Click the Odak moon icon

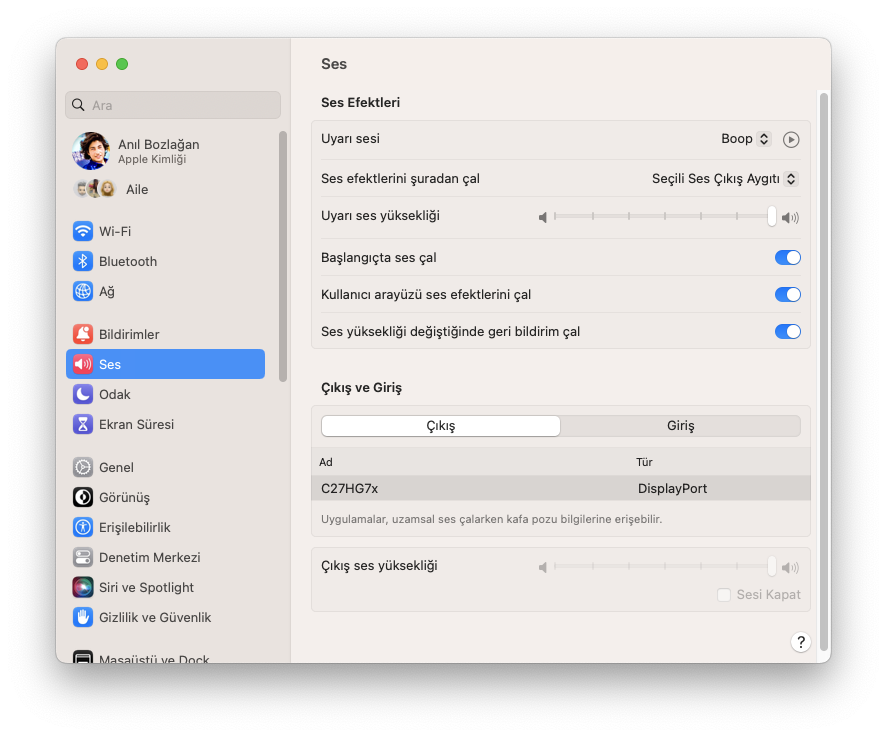coord(83,394)
